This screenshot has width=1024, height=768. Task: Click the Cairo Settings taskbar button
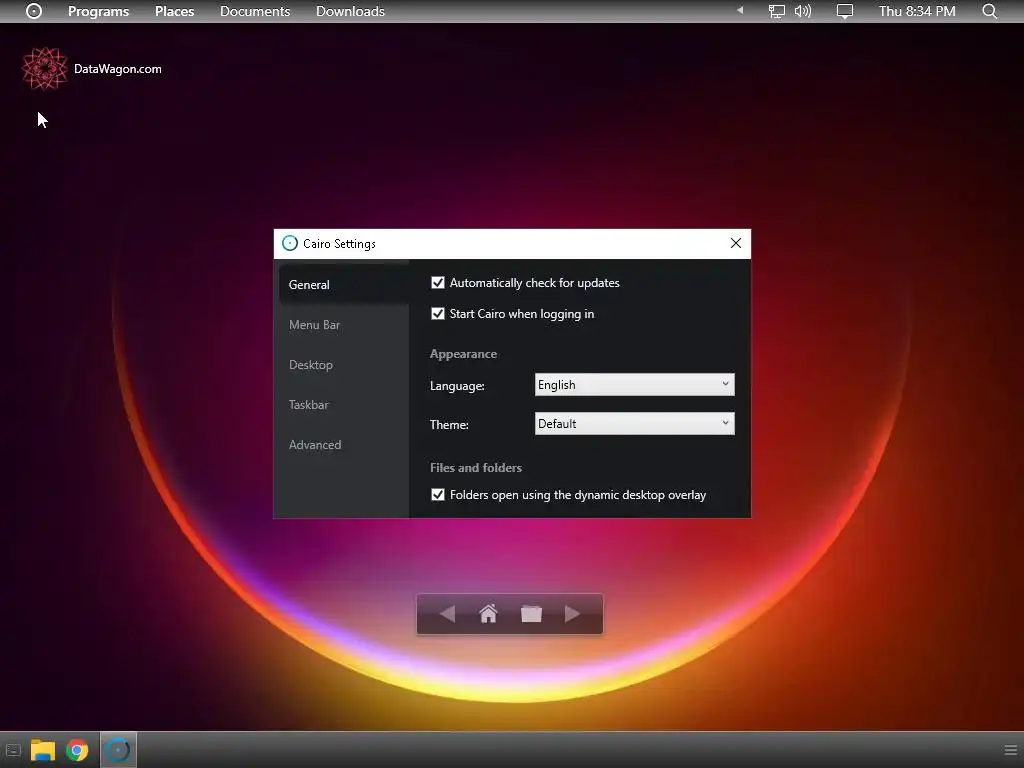118,750
